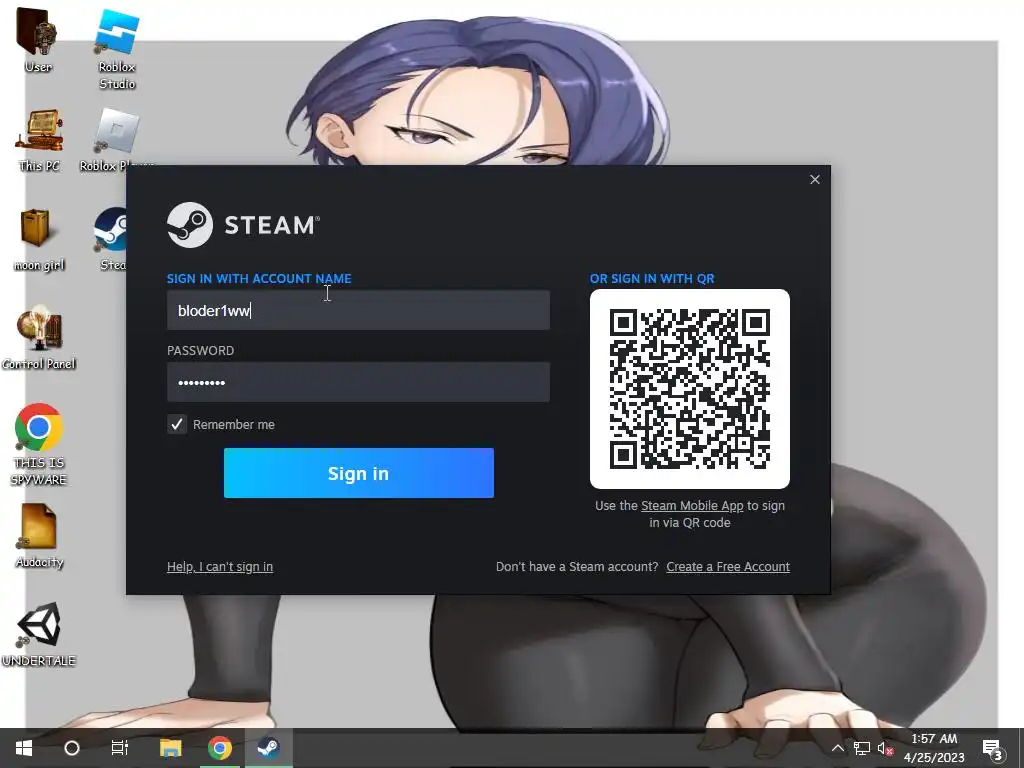Open the Help, I can't sign in link
This screenshot has height=768, width=1024.
(220, 567)
